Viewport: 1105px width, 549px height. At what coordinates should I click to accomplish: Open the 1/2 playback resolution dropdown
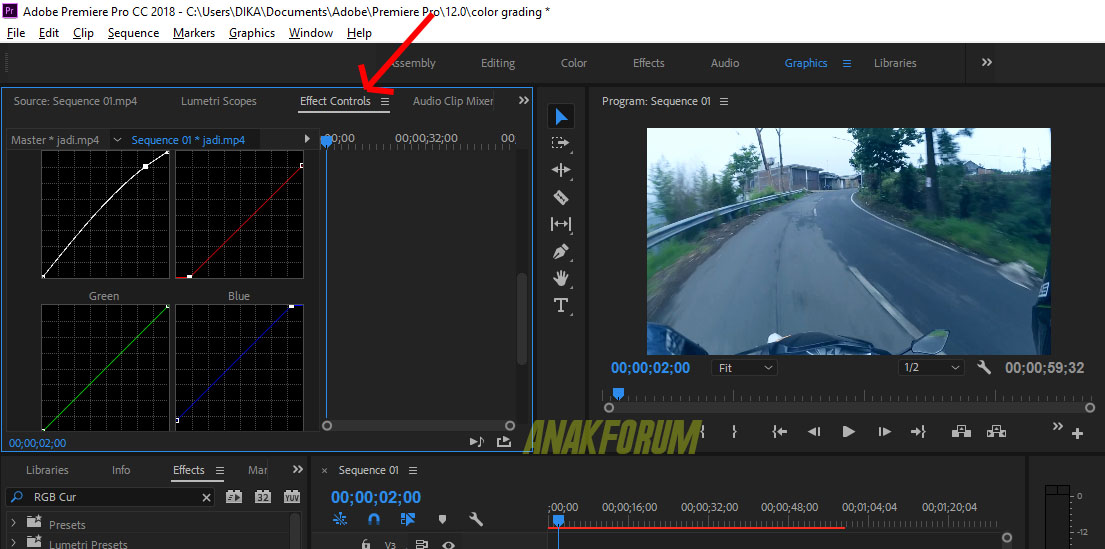tap(931, 368)
